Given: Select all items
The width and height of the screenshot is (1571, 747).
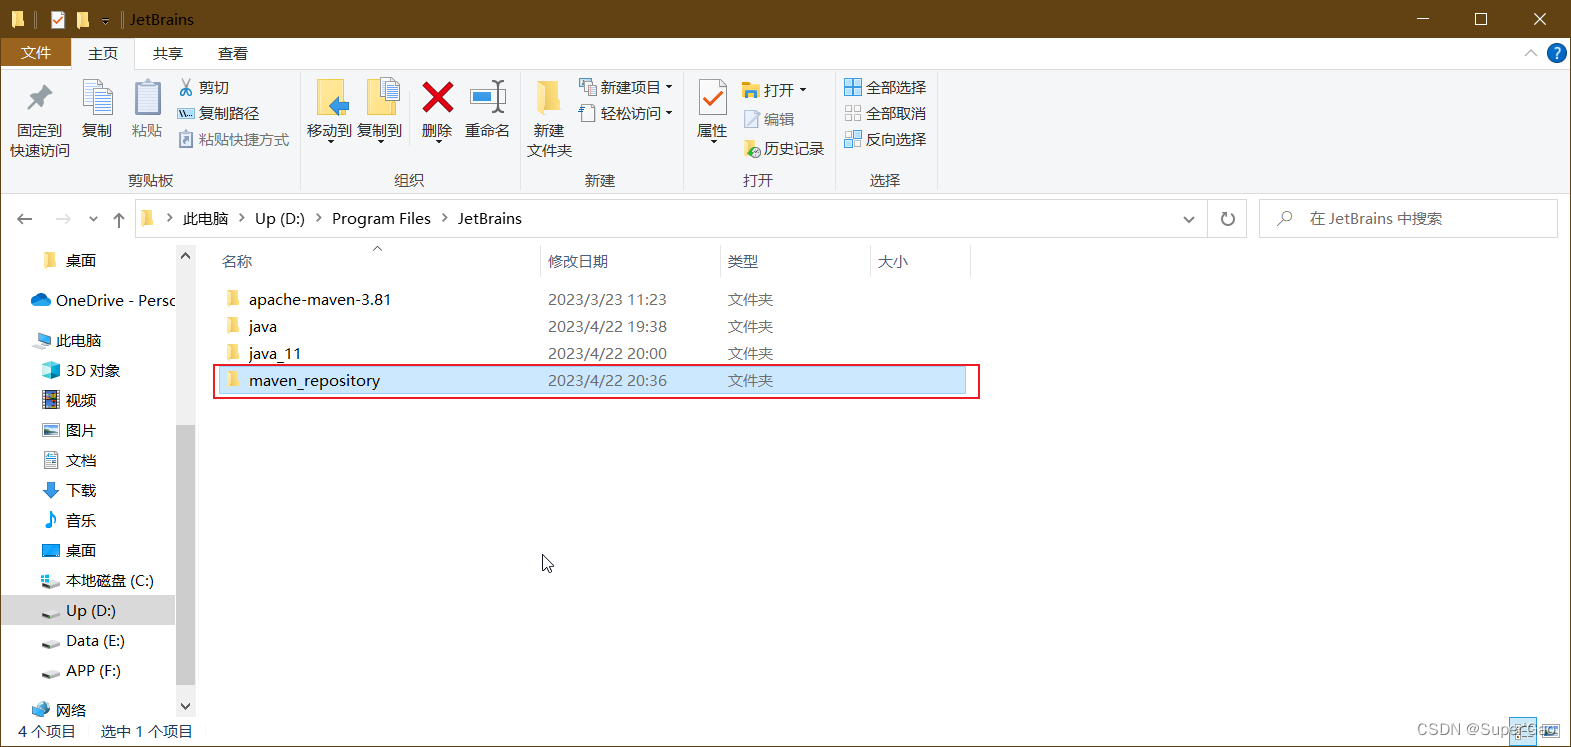Looking at the screenshot, I should (x=886, y=88).
